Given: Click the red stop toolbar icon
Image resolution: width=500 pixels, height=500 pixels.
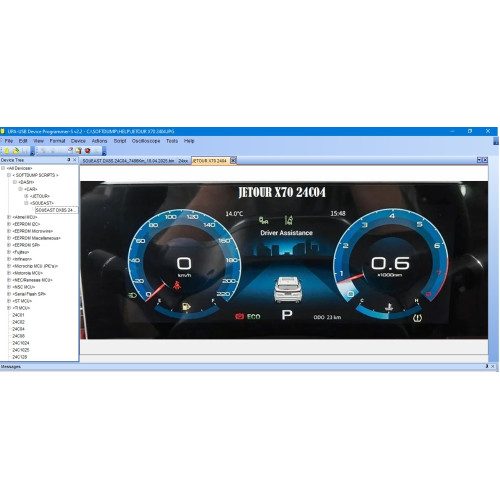Looking at the screenshot, I should click(87, 151).
